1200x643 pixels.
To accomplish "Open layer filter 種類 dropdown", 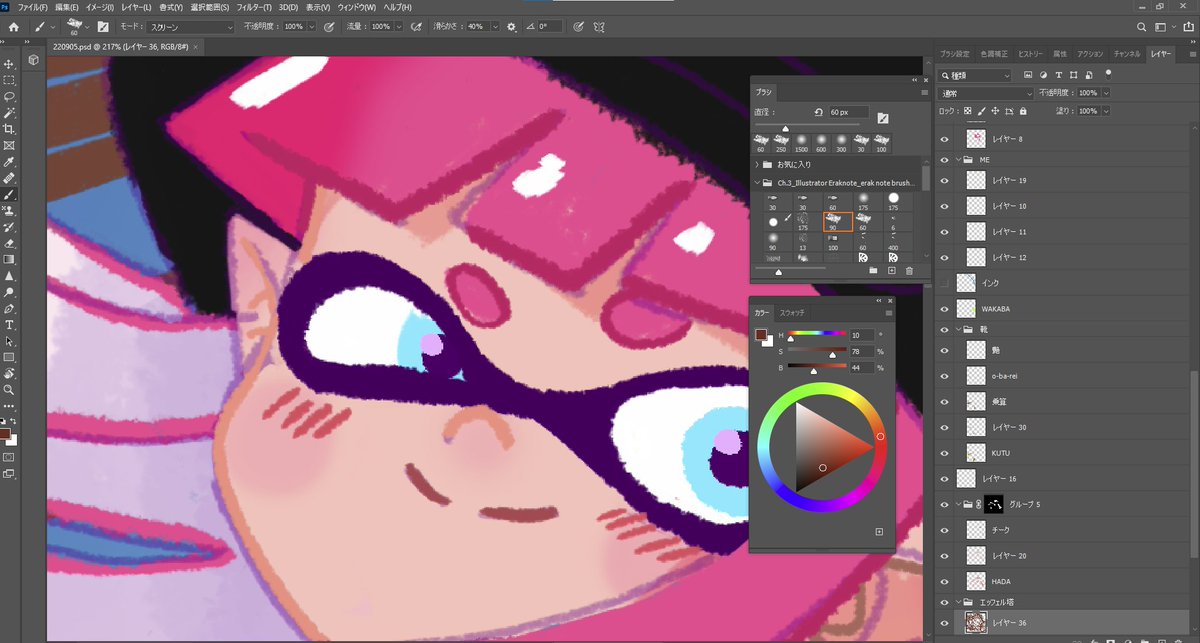I will click(976, 75).
